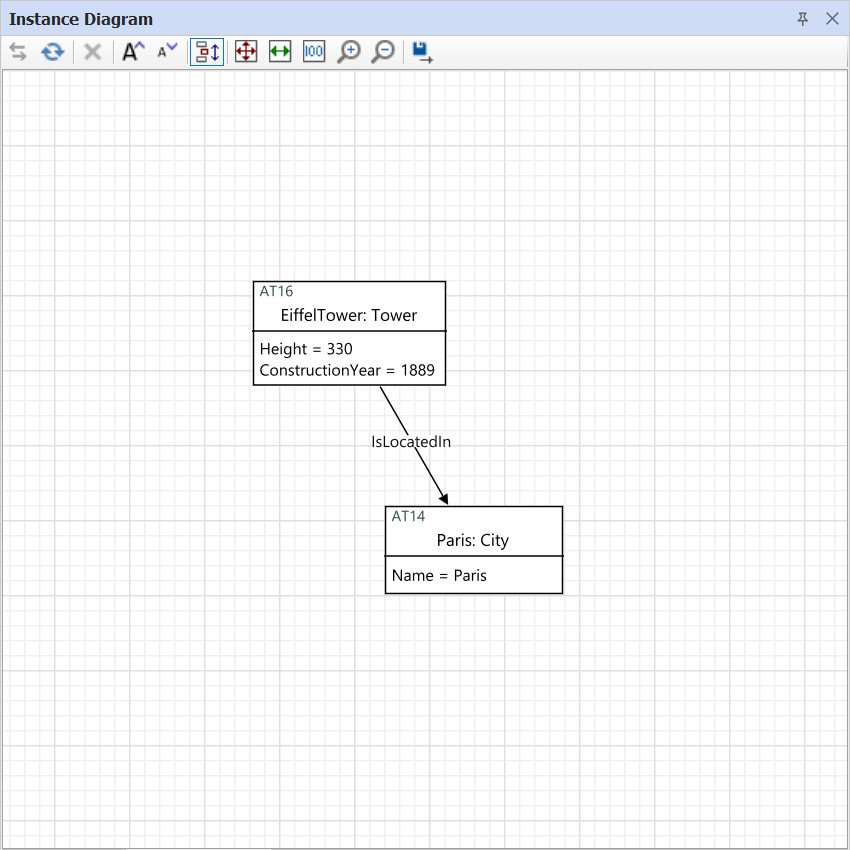The image size is (850, 850).
Task: Decrease the diagram font size
Action: tap(167, 52)
